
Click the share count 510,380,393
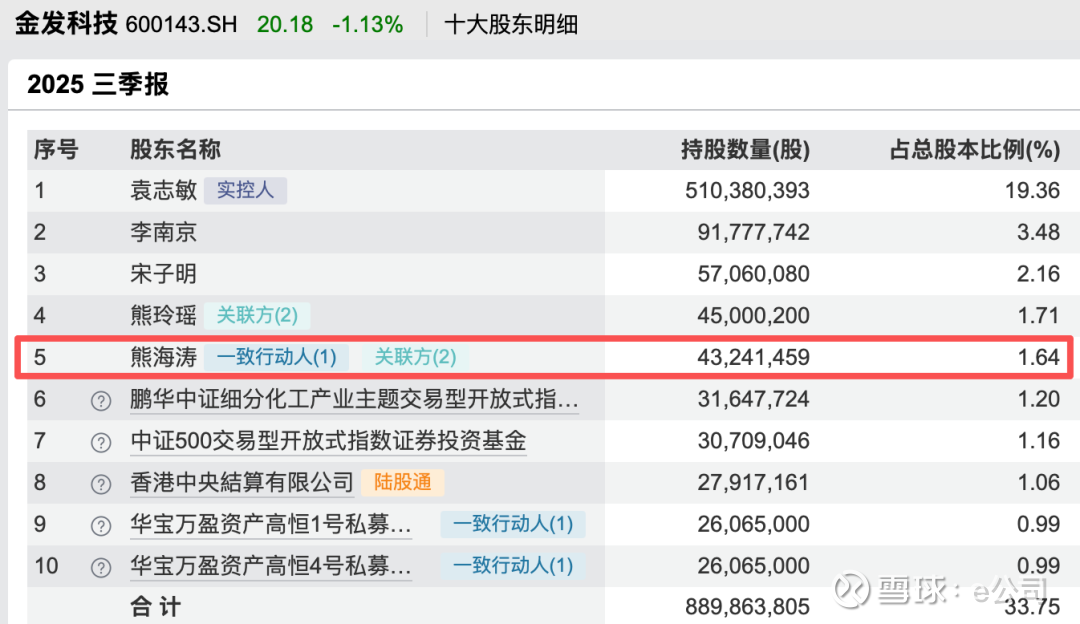coord(747,191)
